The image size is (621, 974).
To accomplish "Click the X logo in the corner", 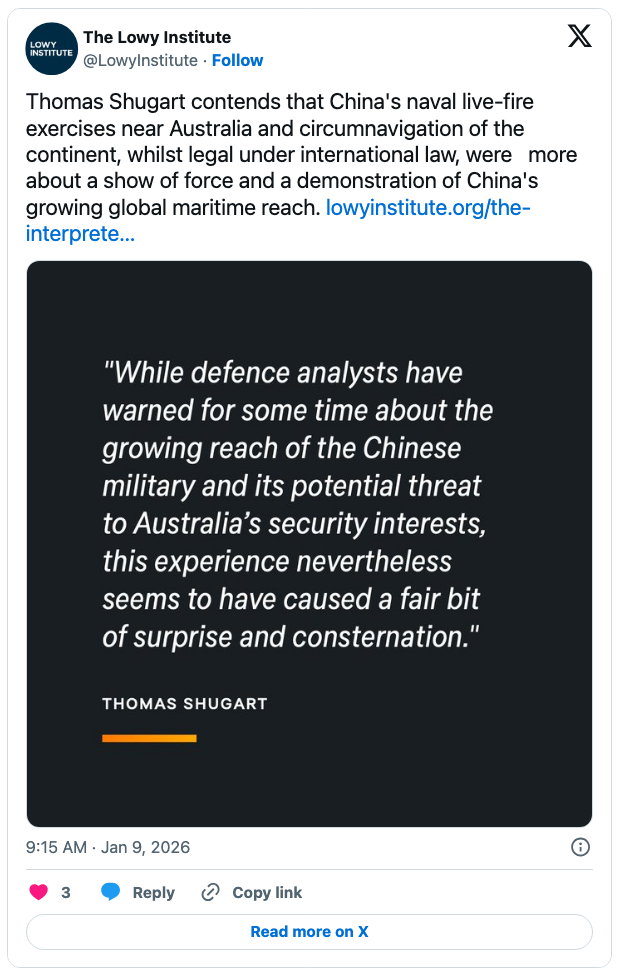I will tap(579, 37).
